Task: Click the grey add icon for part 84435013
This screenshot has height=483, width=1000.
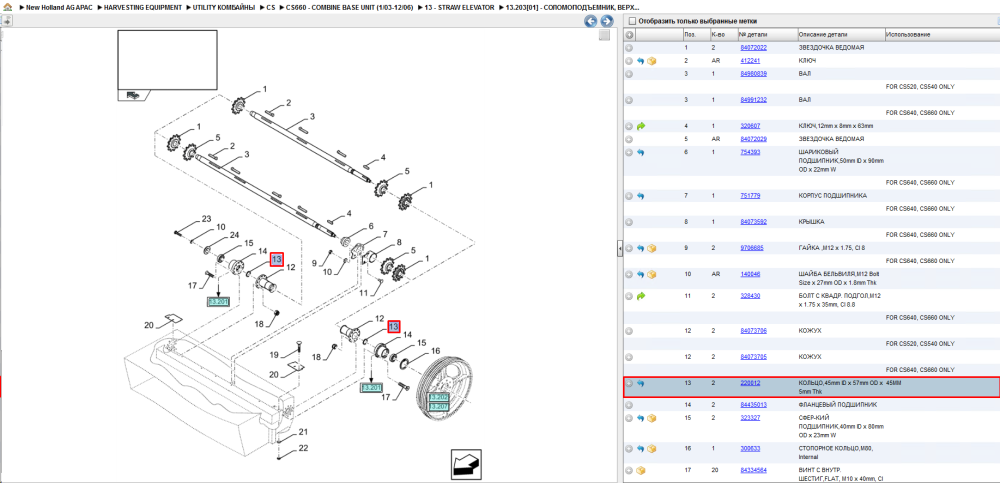Action: [629, 405]
